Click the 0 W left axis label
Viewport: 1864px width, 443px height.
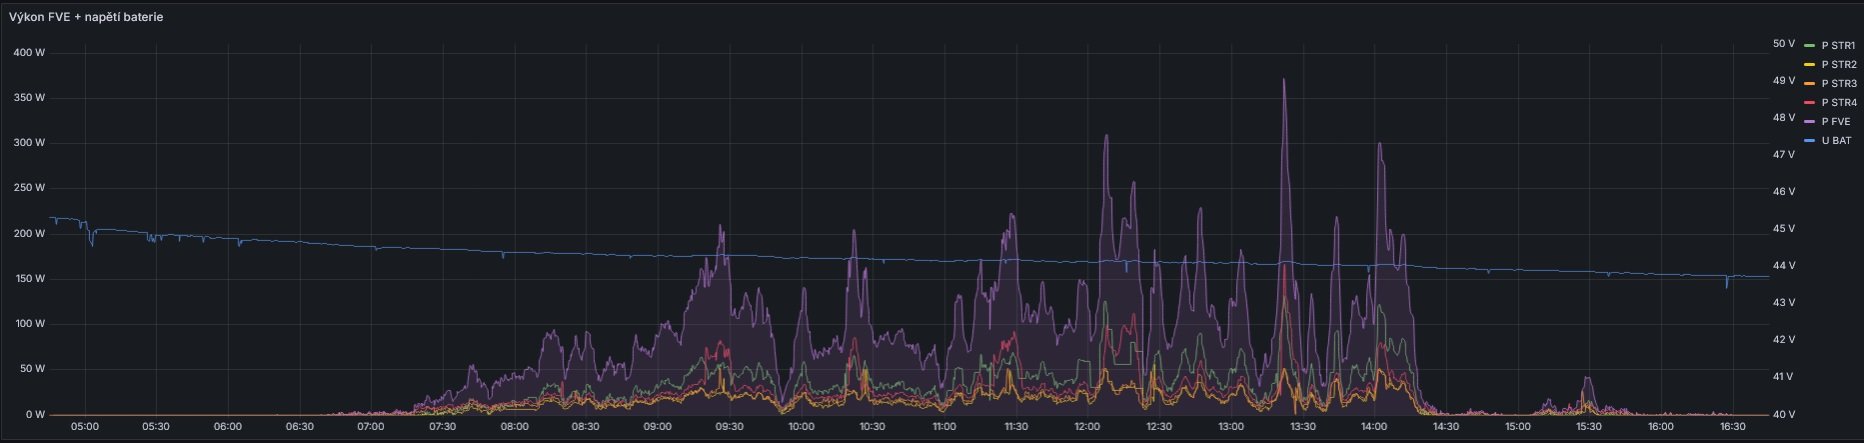(35, 414)
